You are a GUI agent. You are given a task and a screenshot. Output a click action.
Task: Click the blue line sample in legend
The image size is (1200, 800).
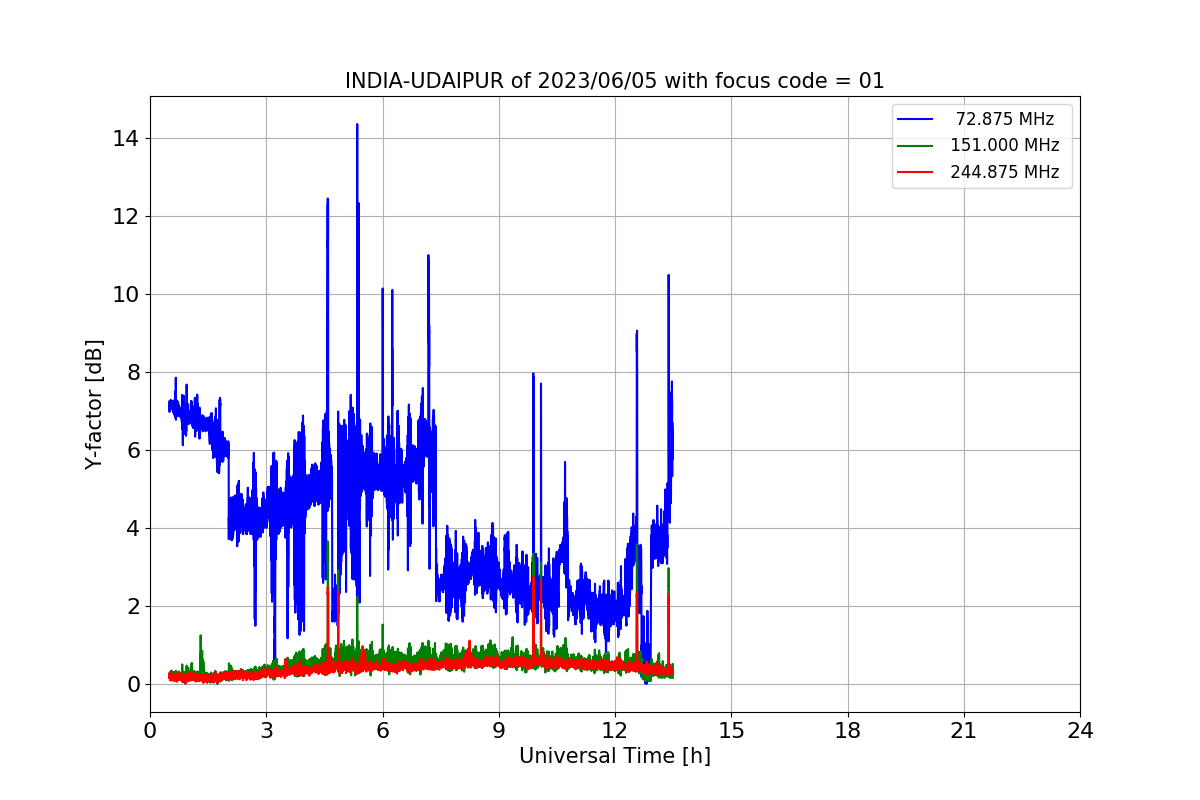[x=916, y=119]
